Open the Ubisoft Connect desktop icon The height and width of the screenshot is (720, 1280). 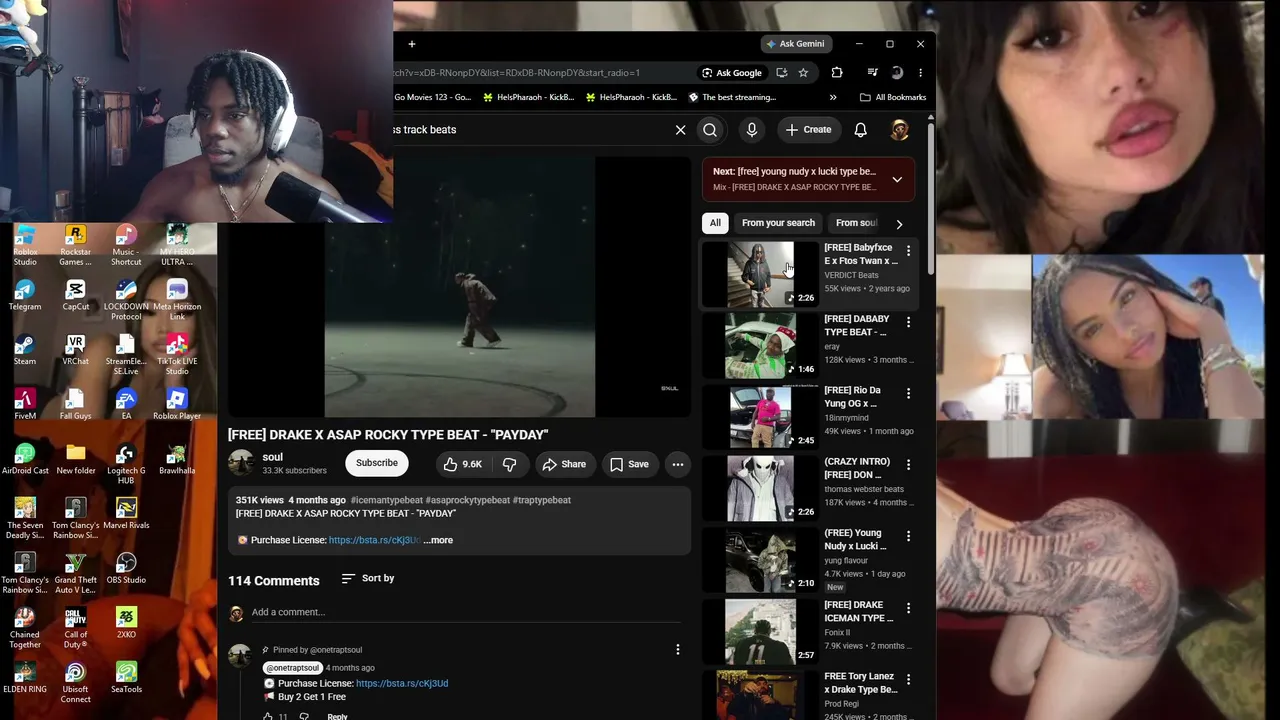coord(75,683)
